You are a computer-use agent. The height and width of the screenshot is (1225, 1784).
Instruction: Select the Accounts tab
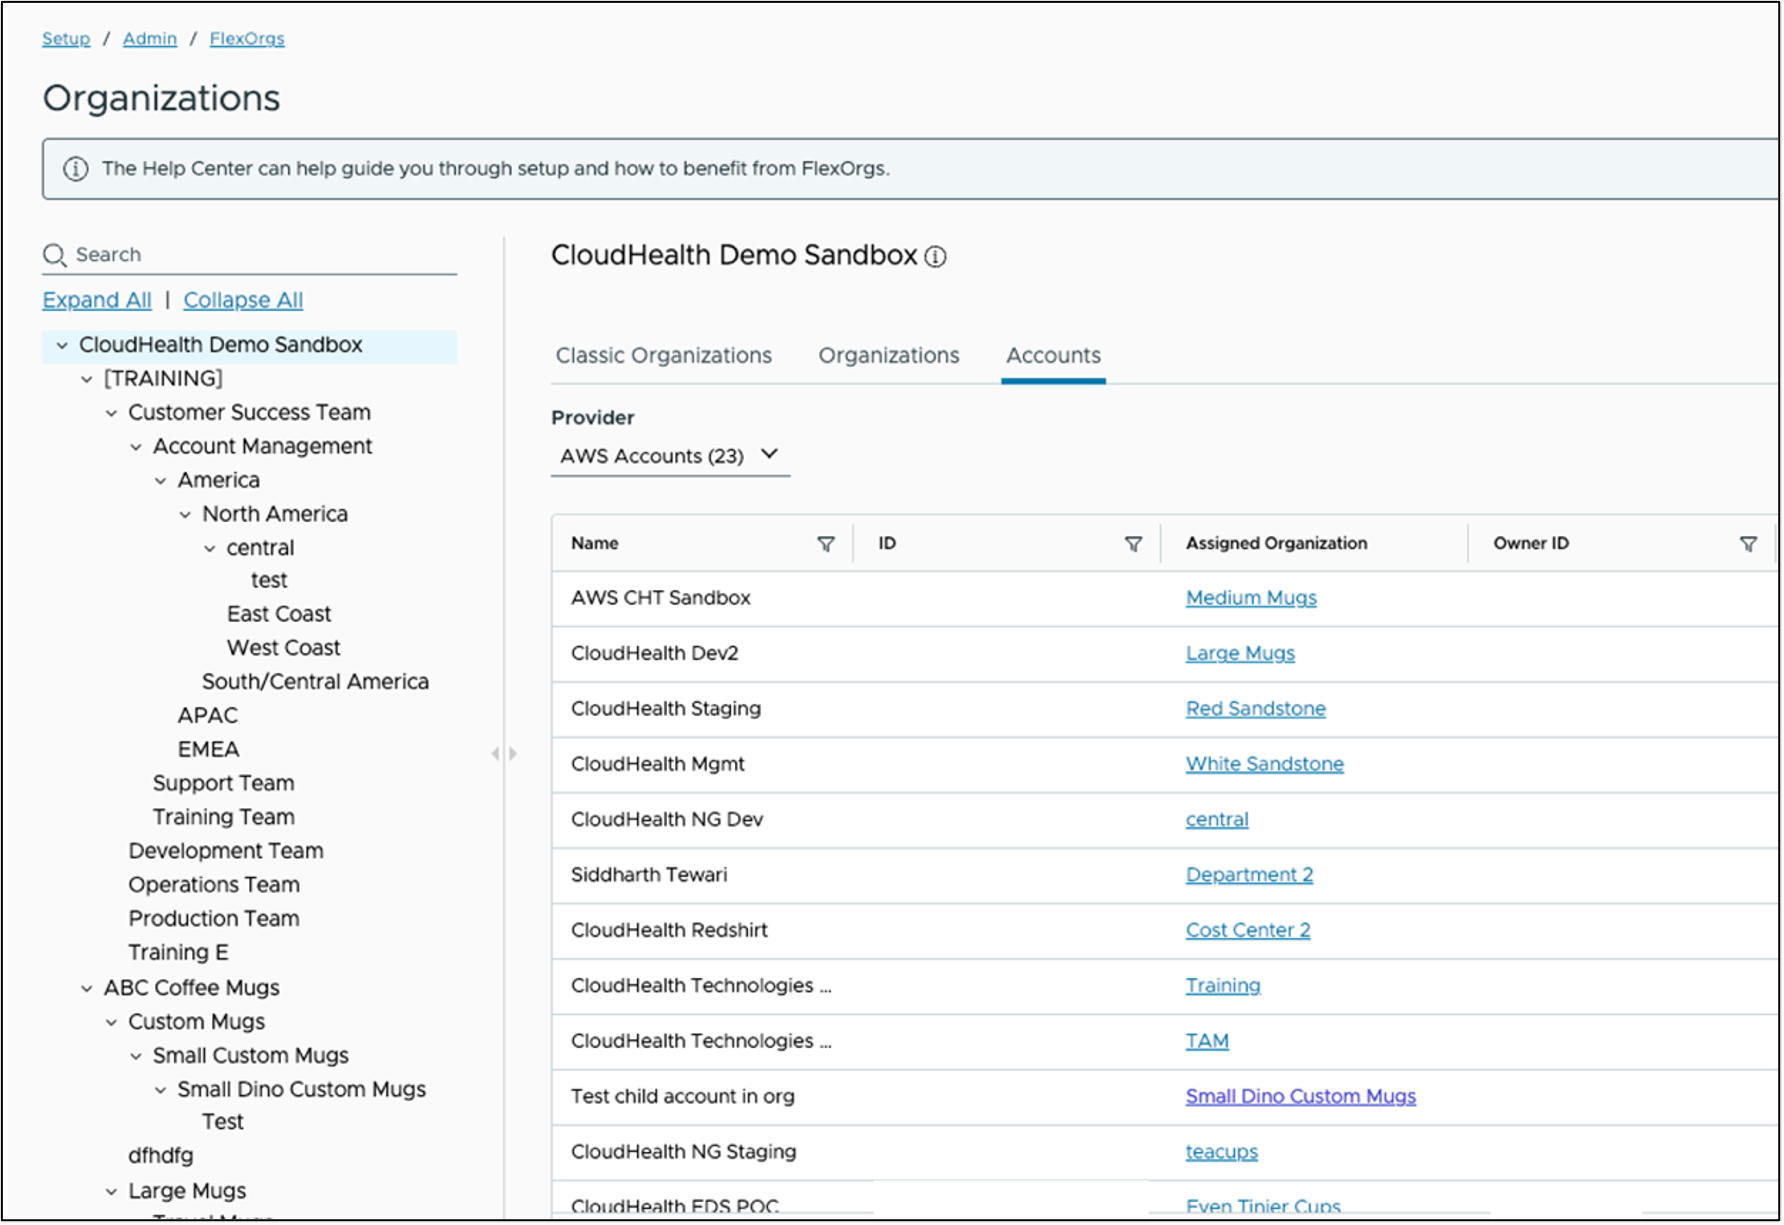[x=1053, y=356]
